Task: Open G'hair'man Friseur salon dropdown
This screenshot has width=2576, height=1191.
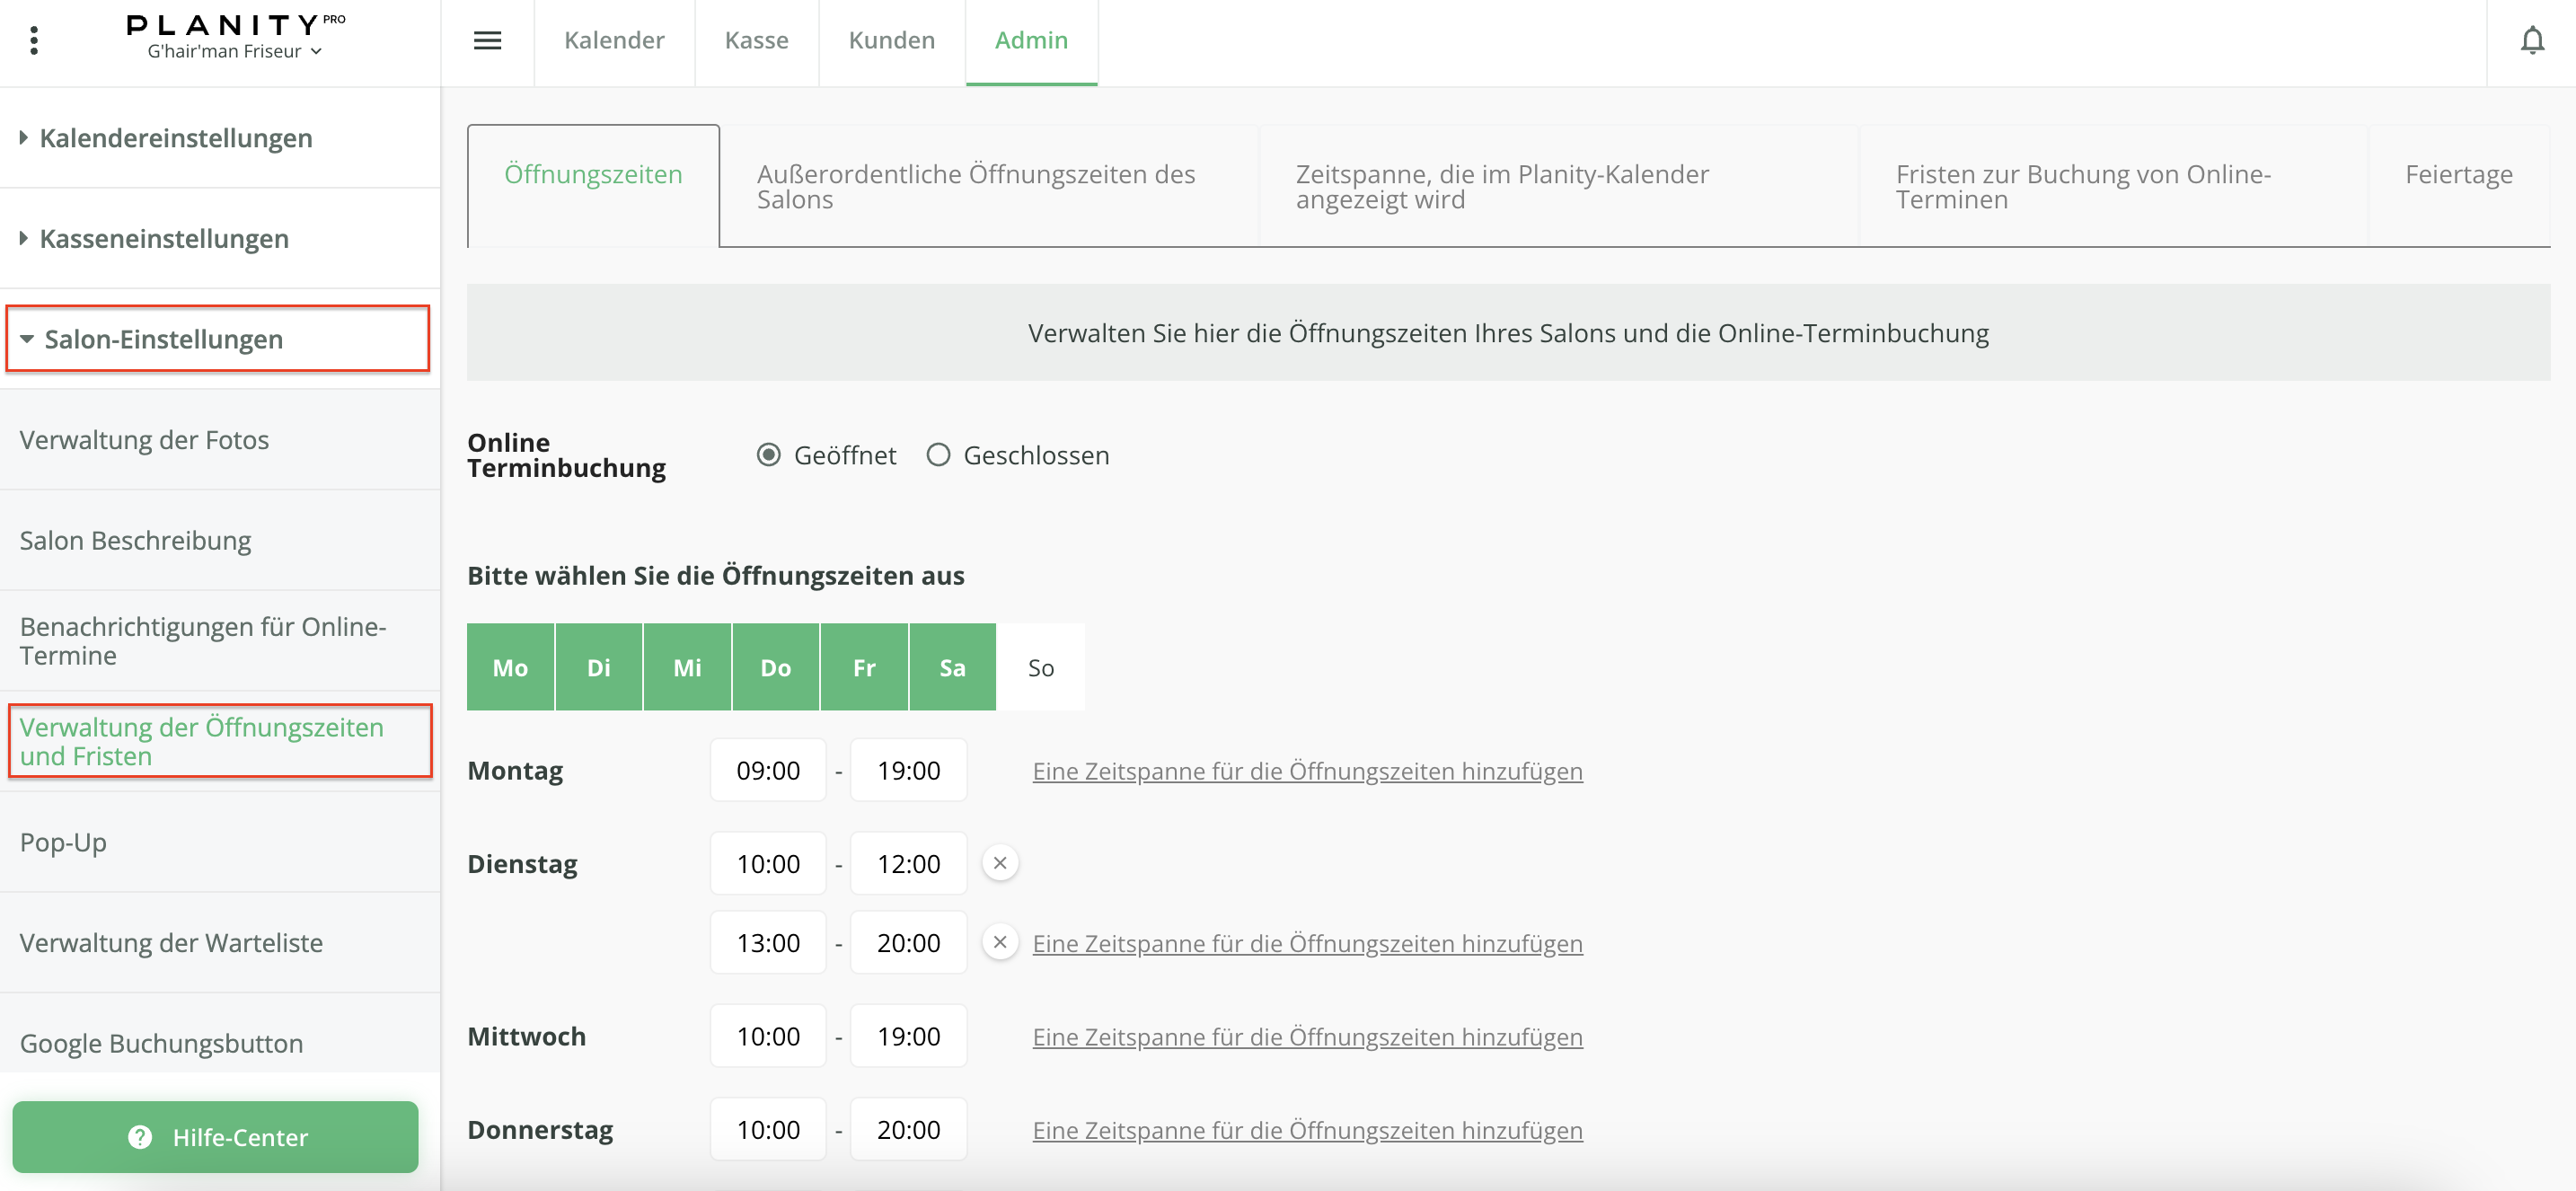Action: tap(234, 51)
